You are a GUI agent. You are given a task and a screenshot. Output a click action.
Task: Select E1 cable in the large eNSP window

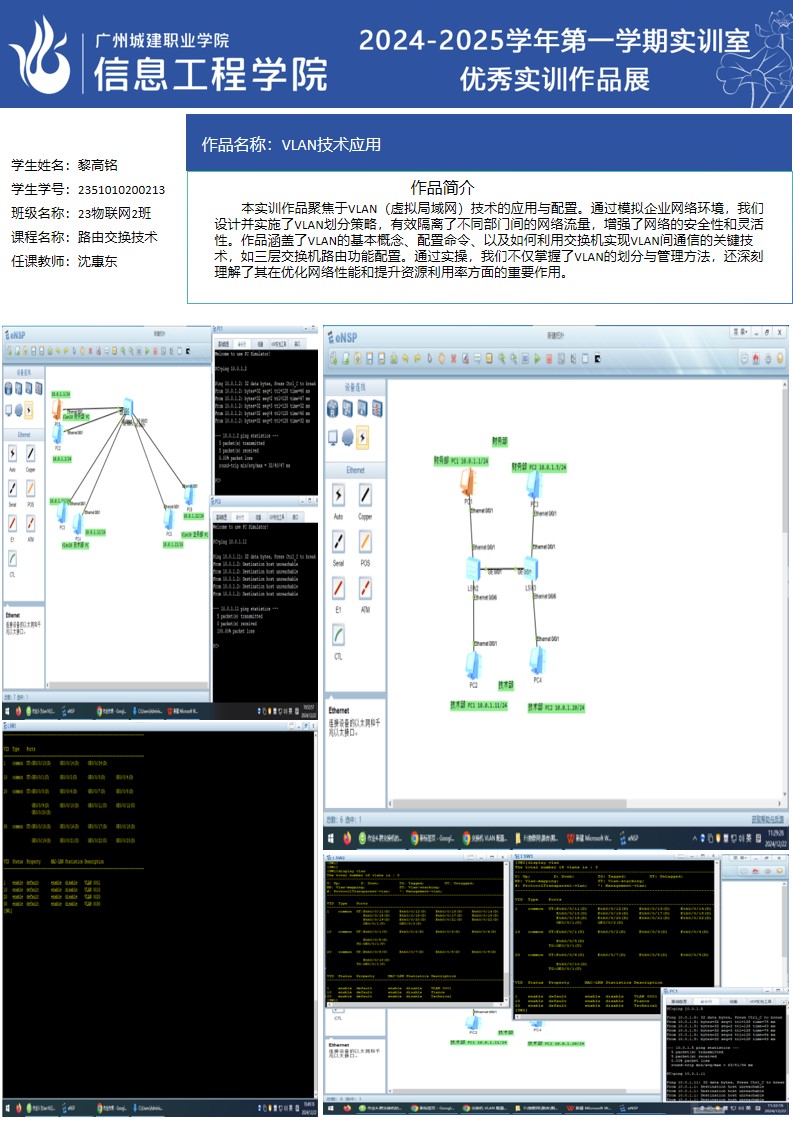tap(339, 589)
